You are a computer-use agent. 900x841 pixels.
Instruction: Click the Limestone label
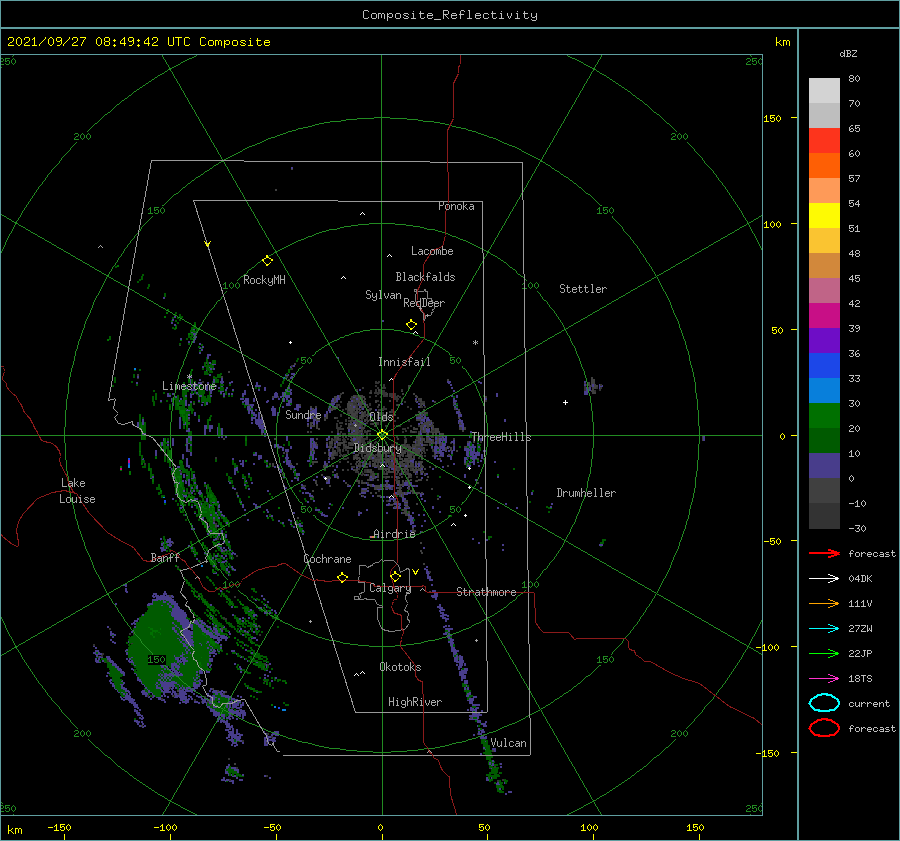189,386
